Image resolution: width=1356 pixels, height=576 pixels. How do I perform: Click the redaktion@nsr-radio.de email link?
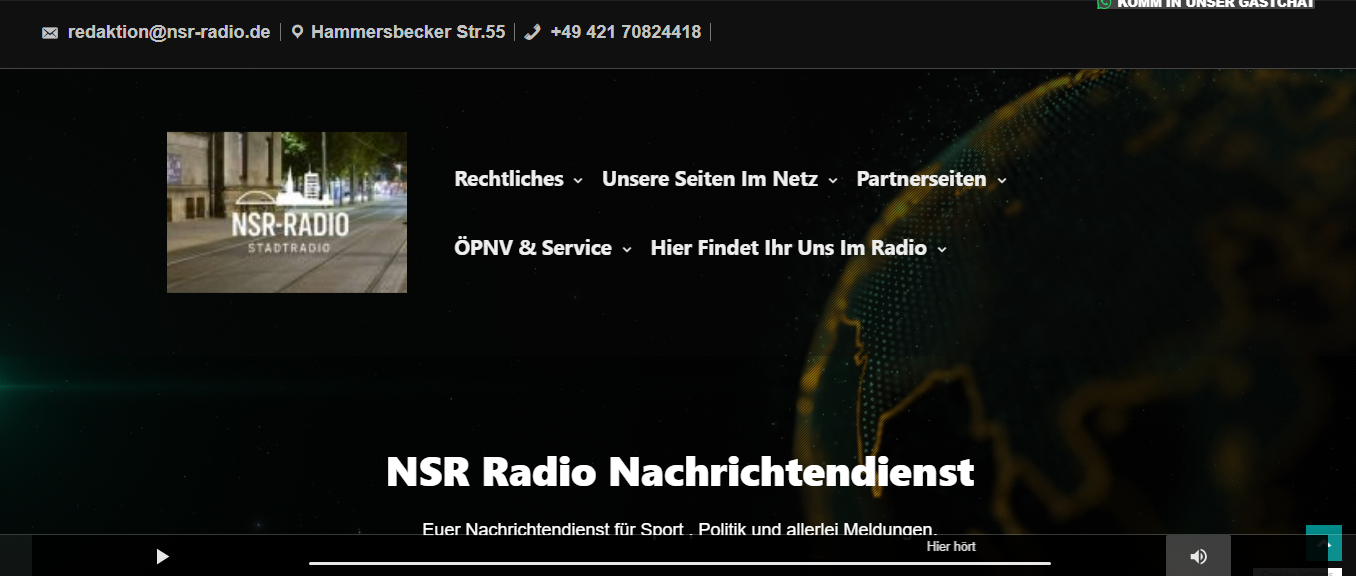click(169, 32)
